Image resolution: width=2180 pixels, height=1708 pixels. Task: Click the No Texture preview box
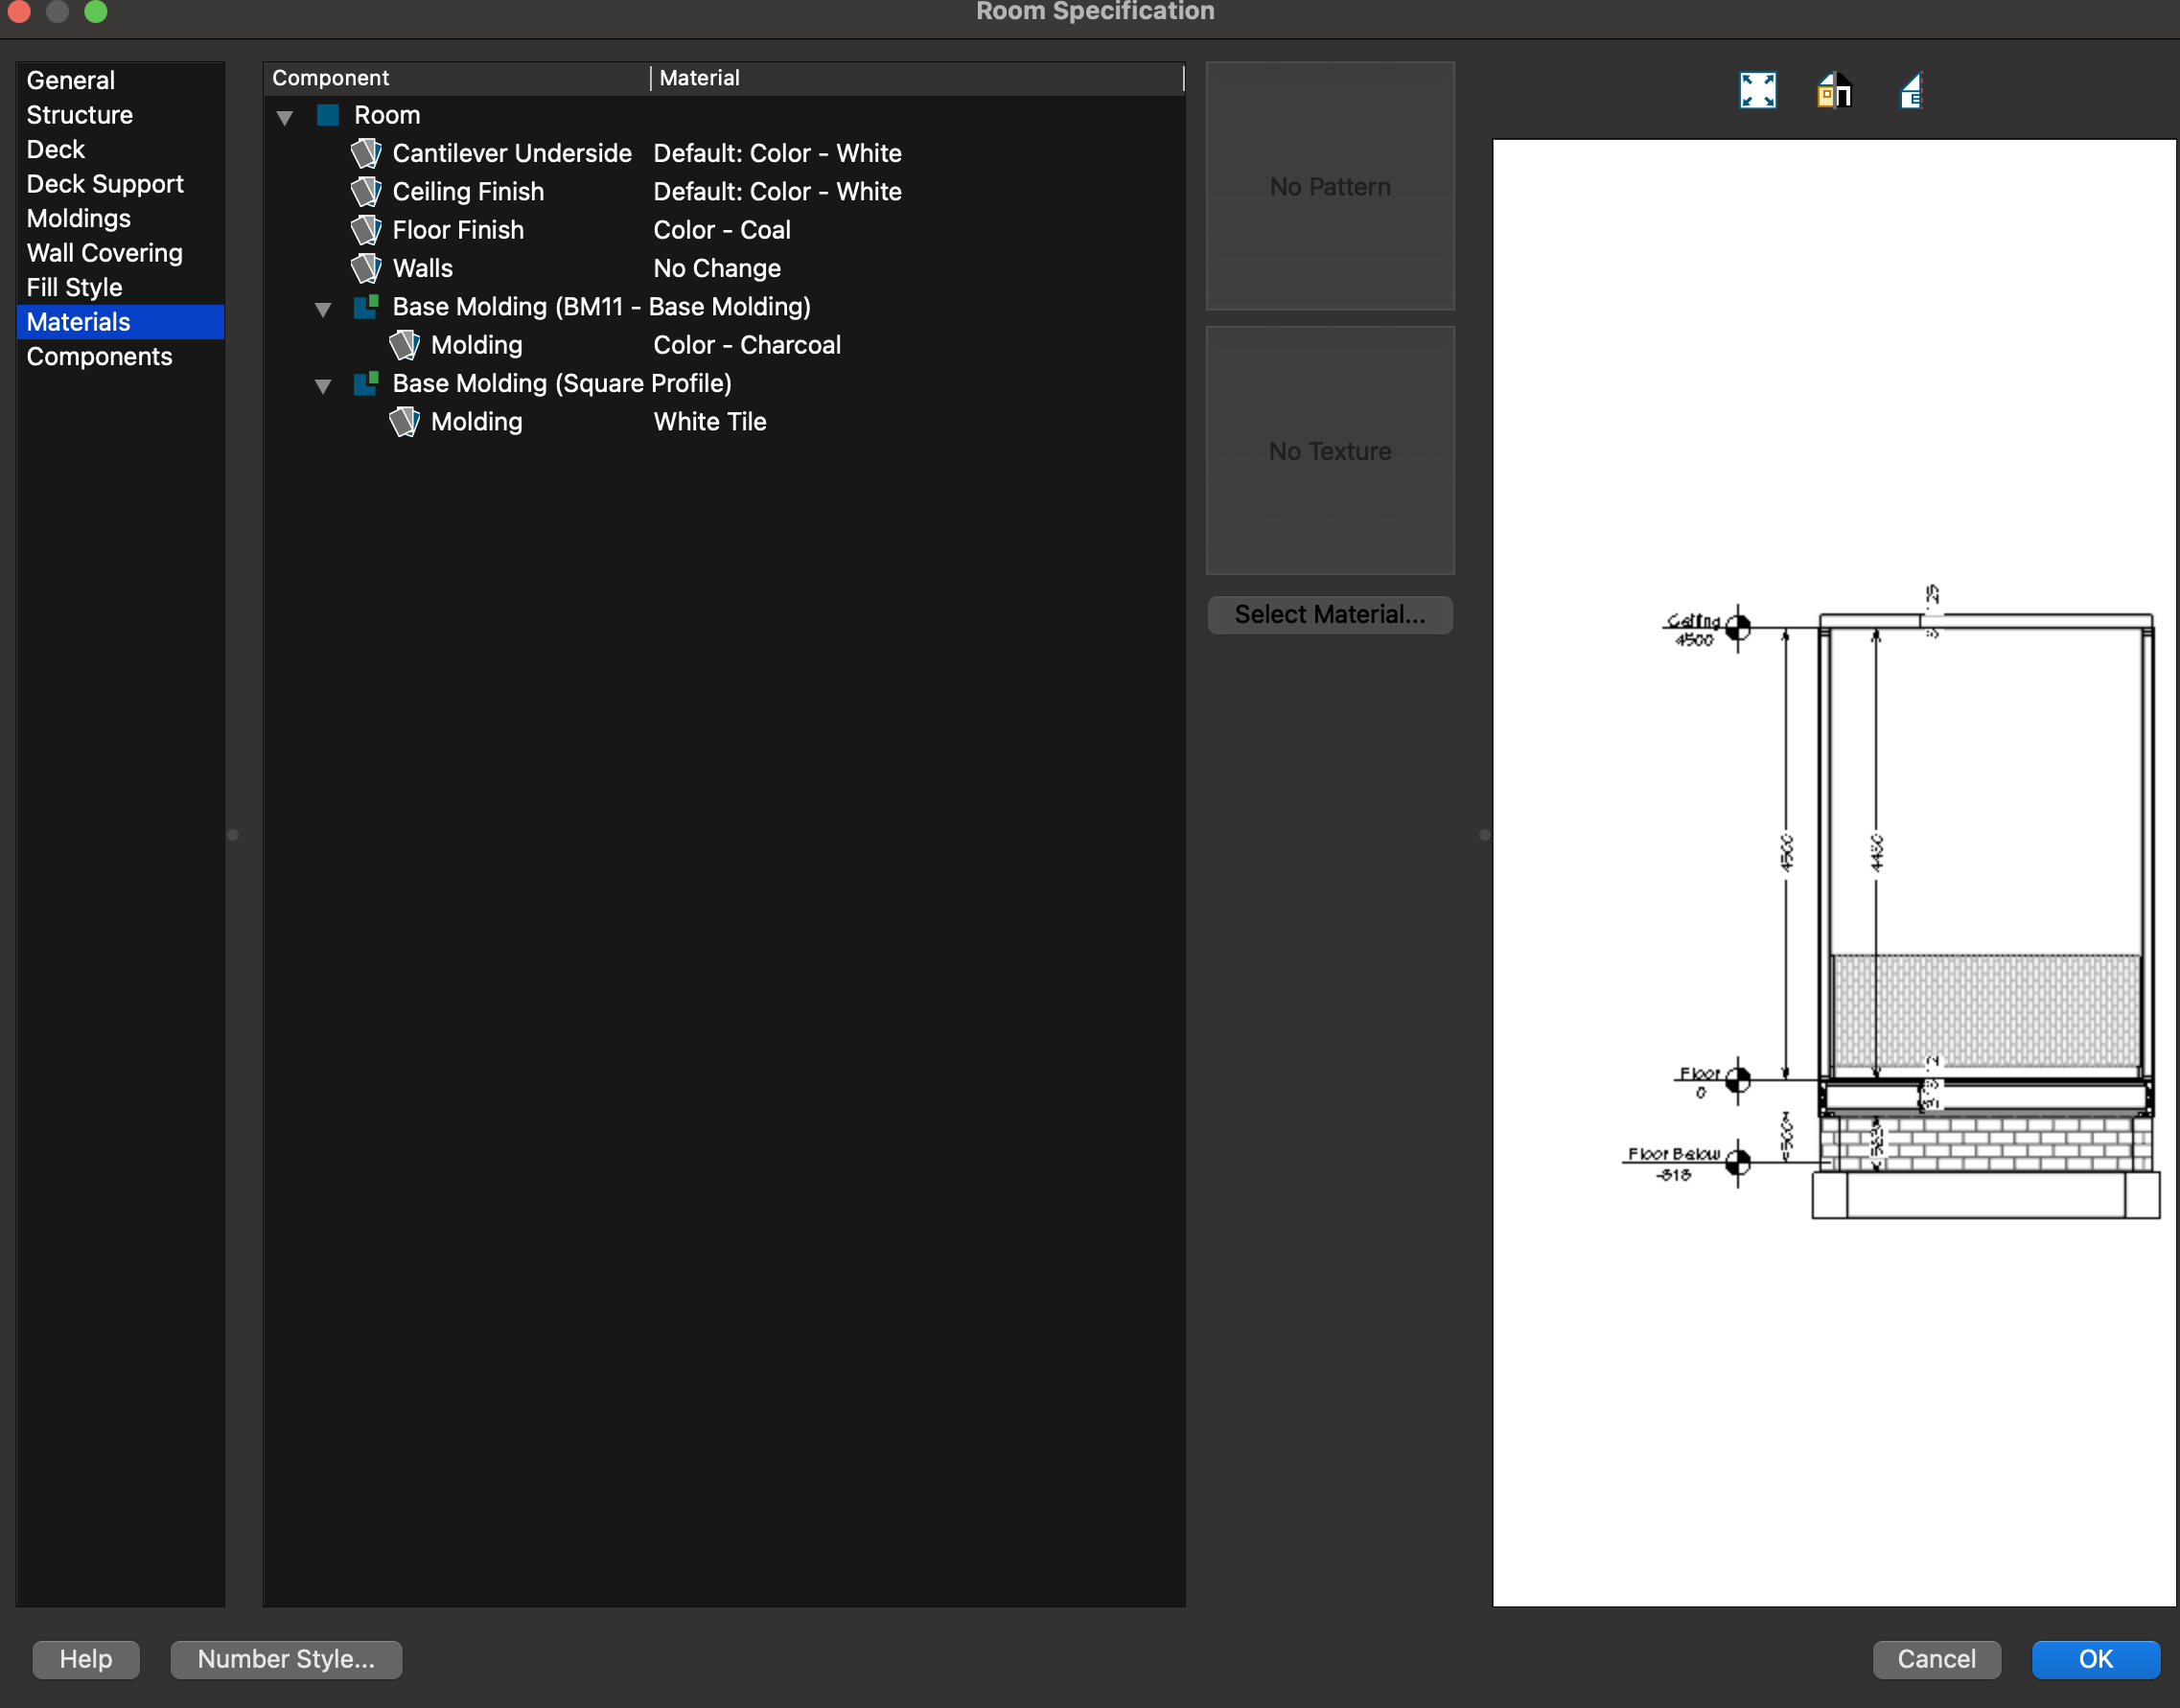pyautogui.click(x=1329, y=451)
